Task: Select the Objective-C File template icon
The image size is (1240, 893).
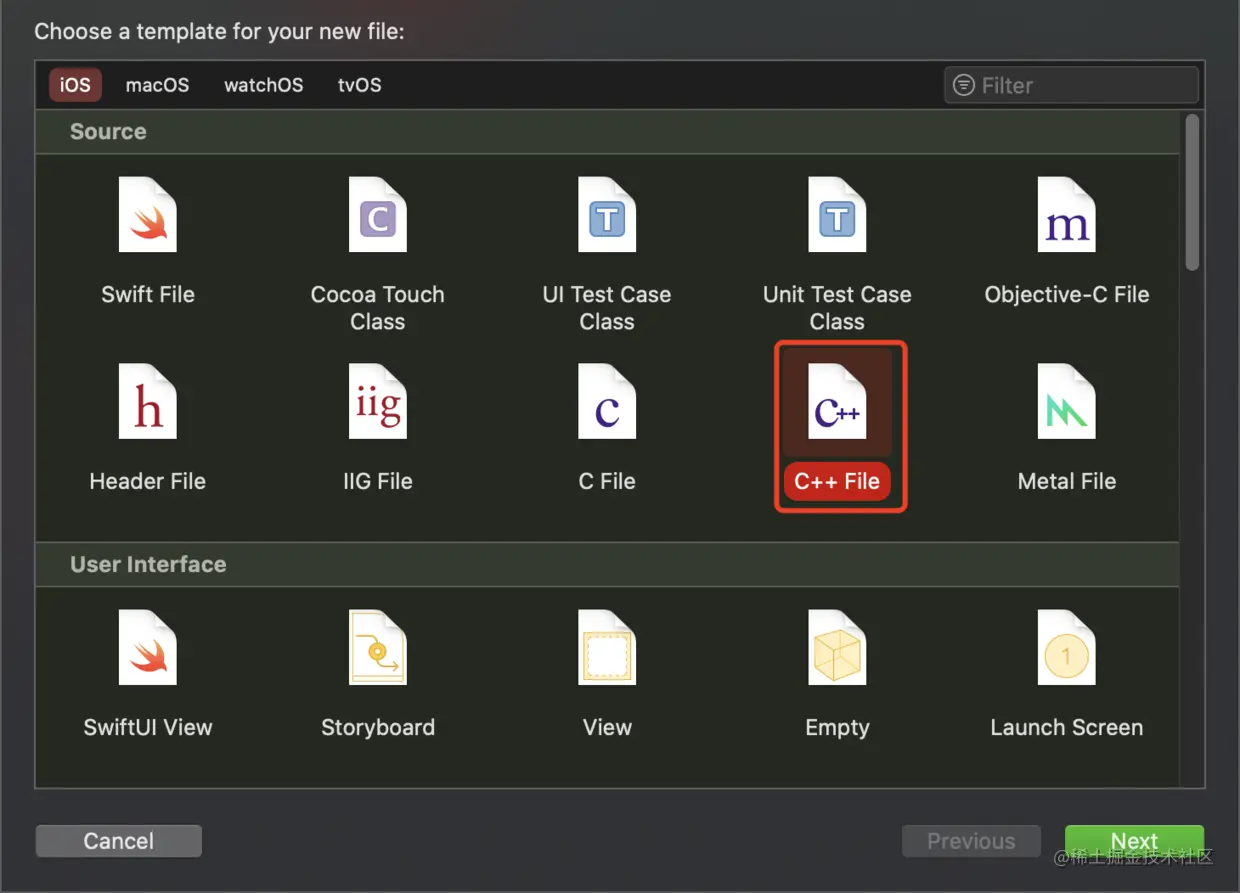Action: click(x=1067, y=215)
